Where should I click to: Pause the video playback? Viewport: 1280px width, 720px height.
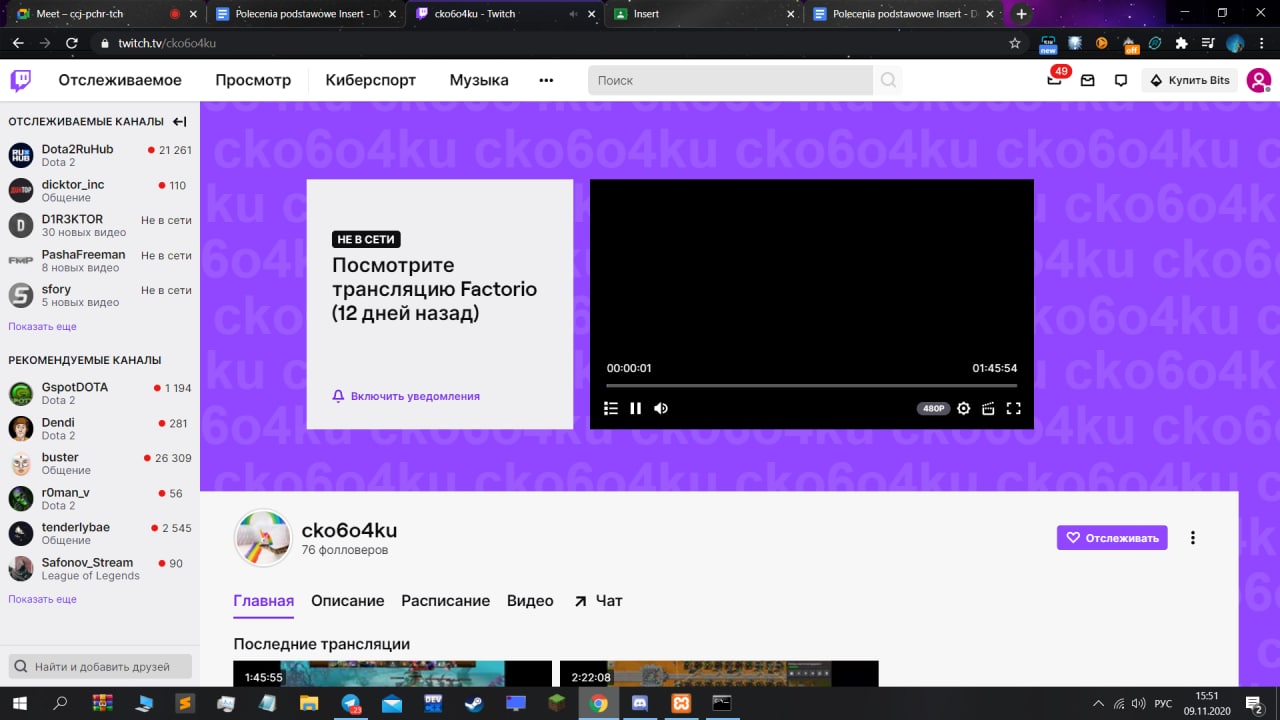point(636,408)
